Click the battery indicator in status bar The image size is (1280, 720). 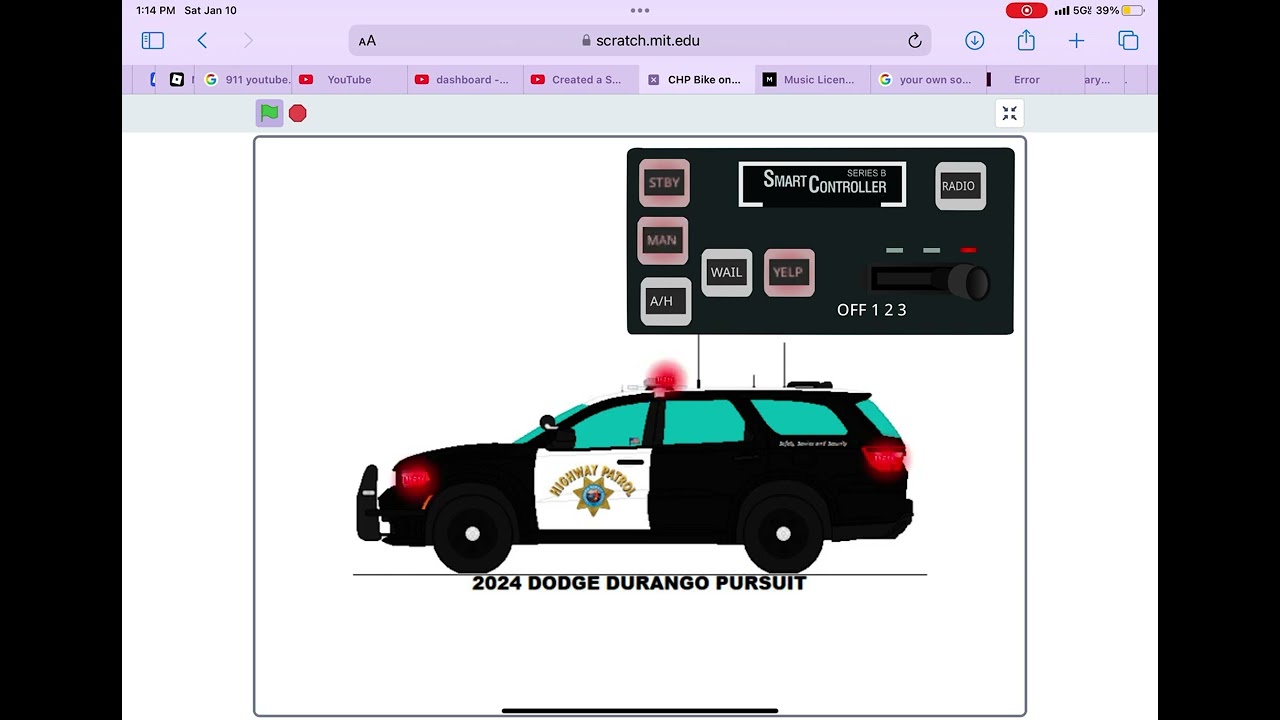[1132, 10]
